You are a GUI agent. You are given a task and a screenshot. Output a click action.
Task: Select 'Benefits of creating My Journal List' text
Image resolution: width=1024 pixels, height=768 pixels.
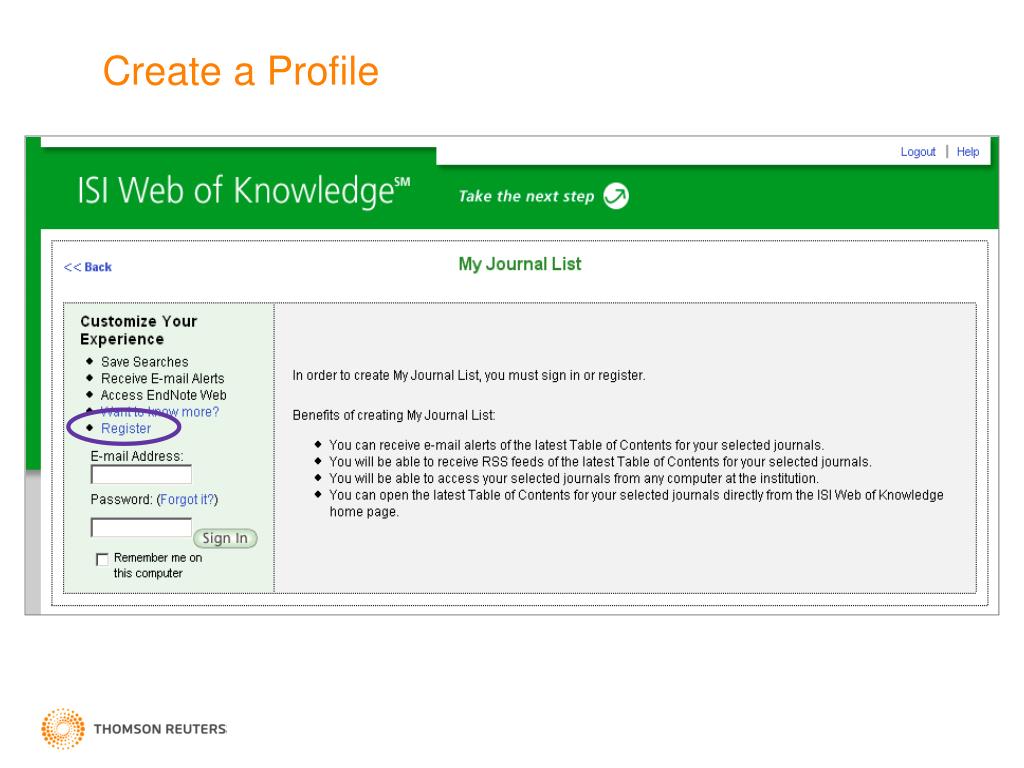(x=394, y=415)
